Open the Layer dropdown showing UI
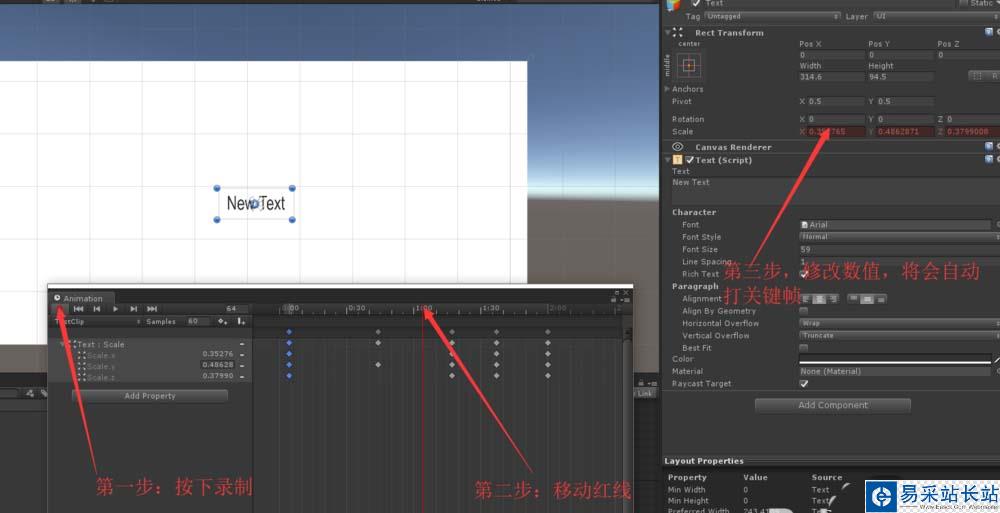Viewport: 1000px width, 513px height. 936,17
